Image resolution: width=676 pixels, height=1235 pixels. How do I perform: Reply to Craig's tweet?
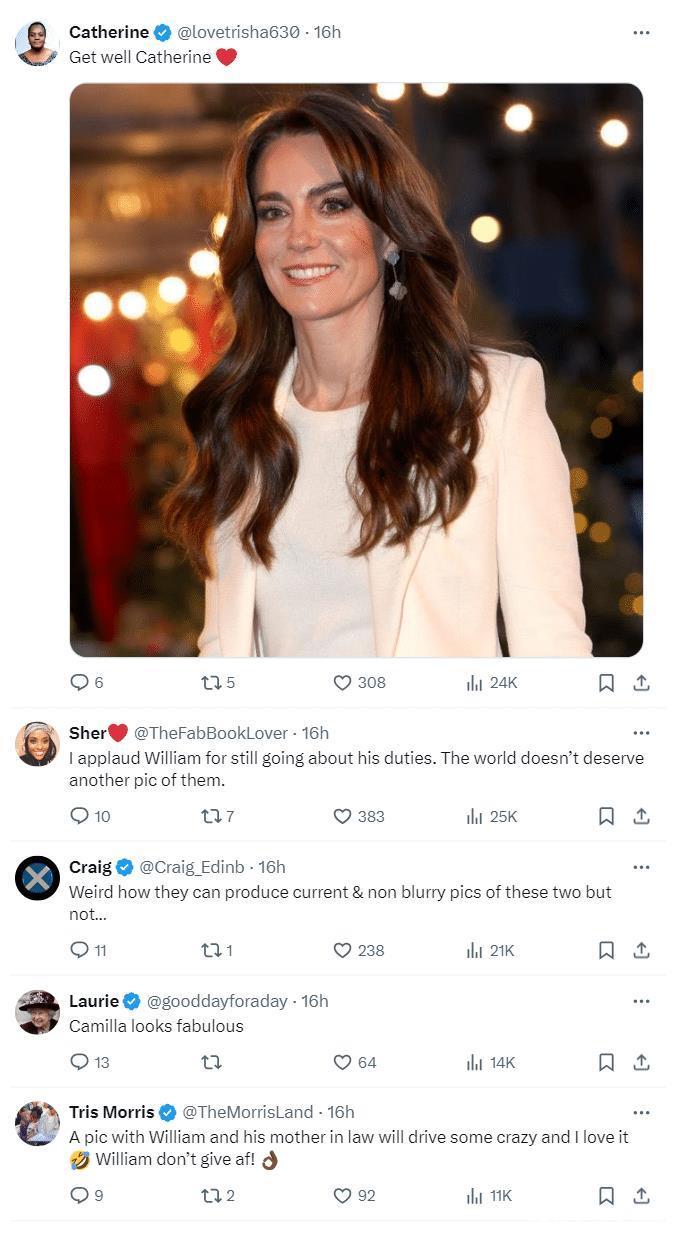coord(80,950)
